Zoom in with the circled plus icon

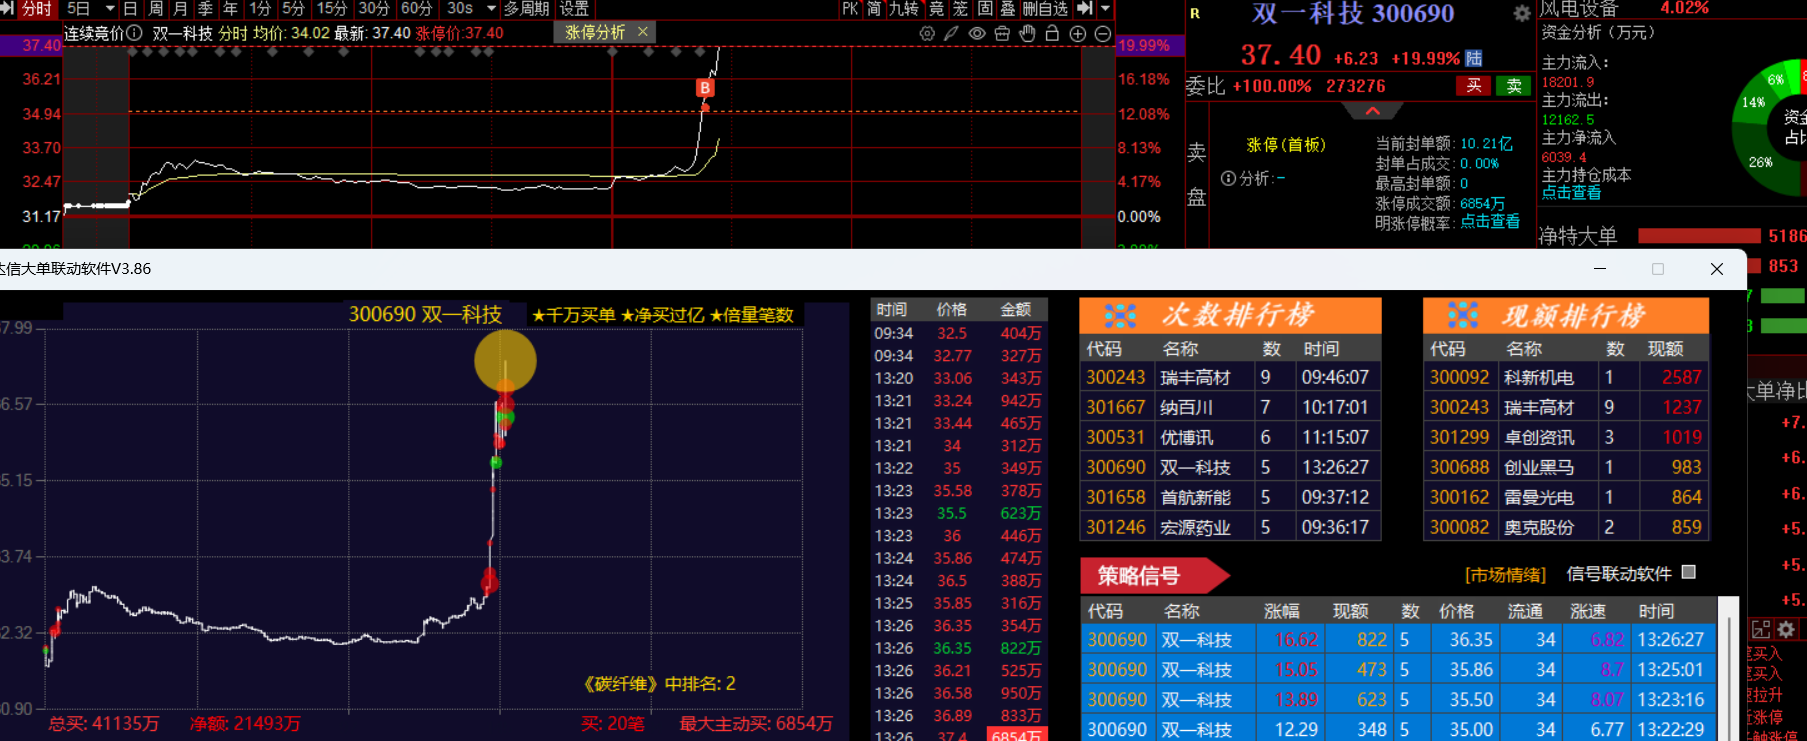click(x=1077, y=33)
